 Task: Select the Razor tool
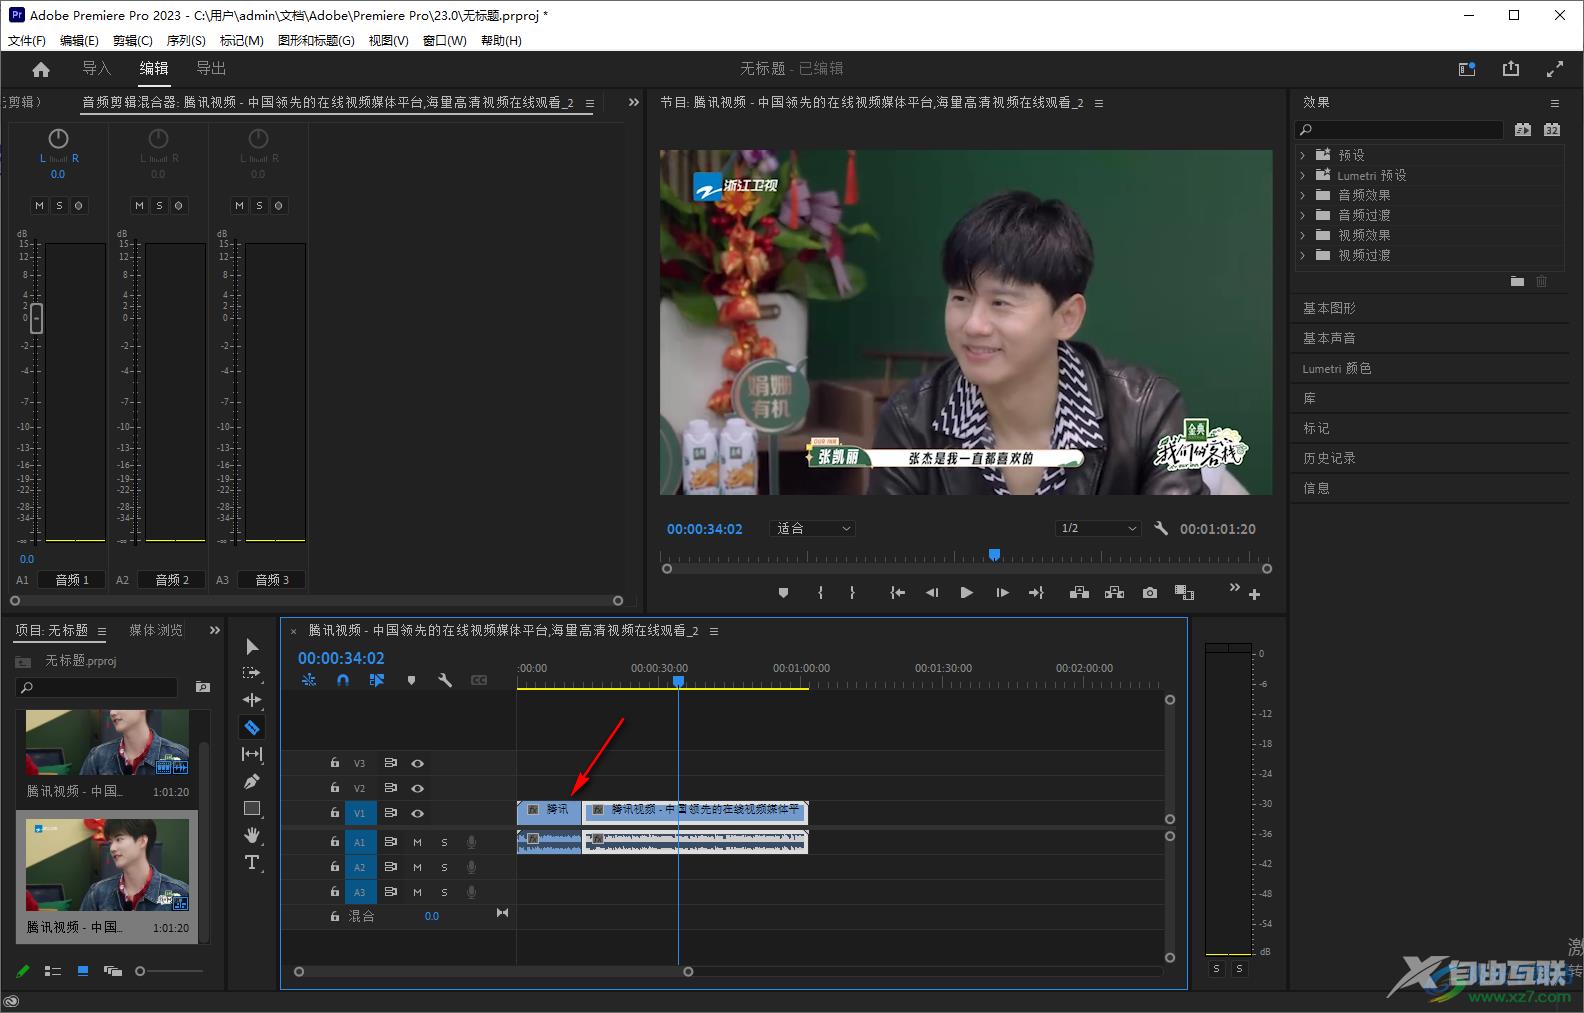tap(252, 727)
